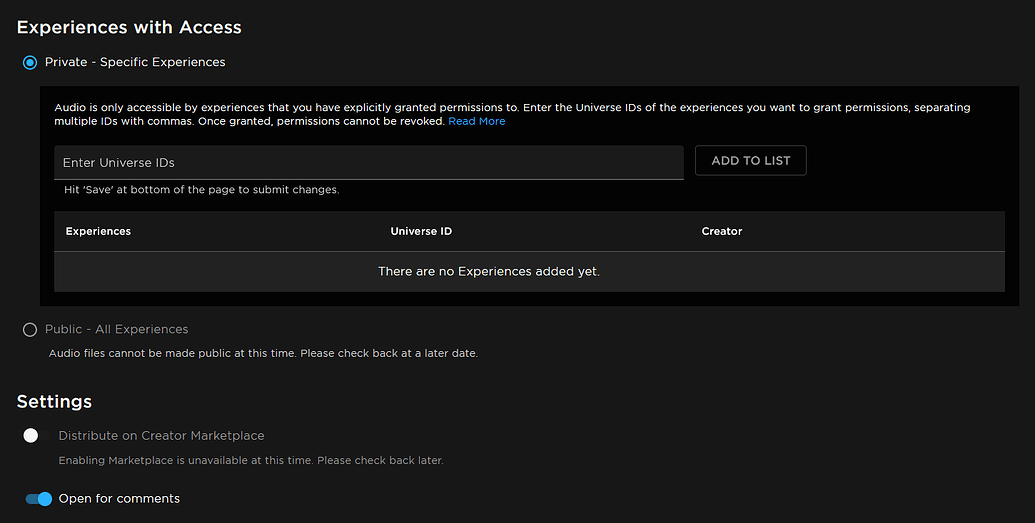This screenshot has height=523, width=1035.
Task: Click the 'Hit Save at bottom' hint text
Action: 201,190
